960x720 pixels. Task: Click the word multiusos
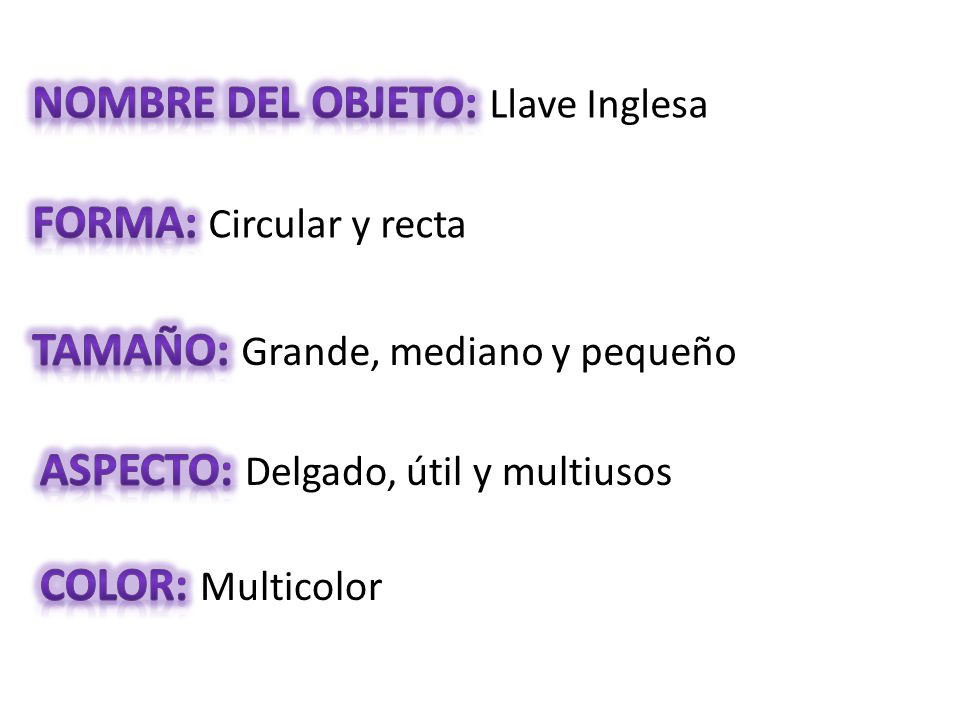coord(587,473)
